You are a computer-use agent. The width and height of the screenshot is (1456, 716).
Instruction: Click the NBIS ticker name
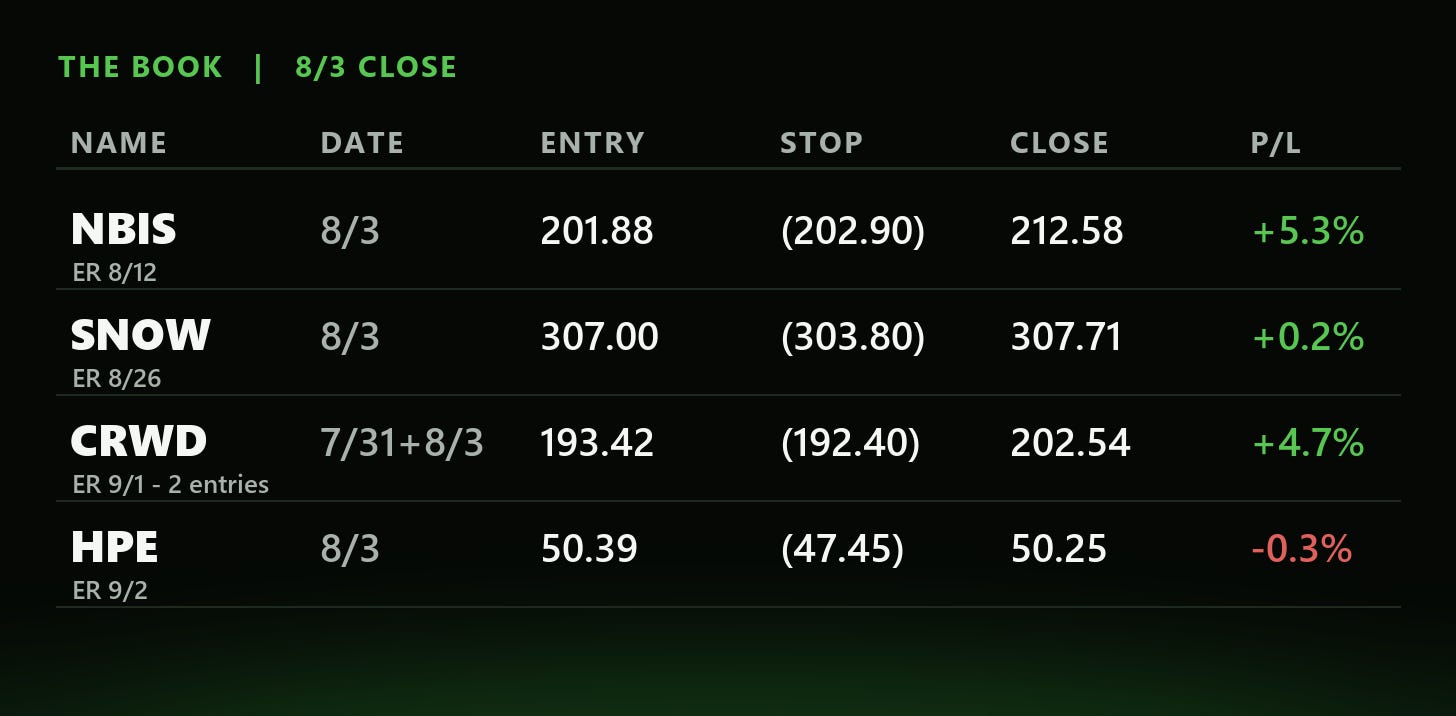point(123,230)
